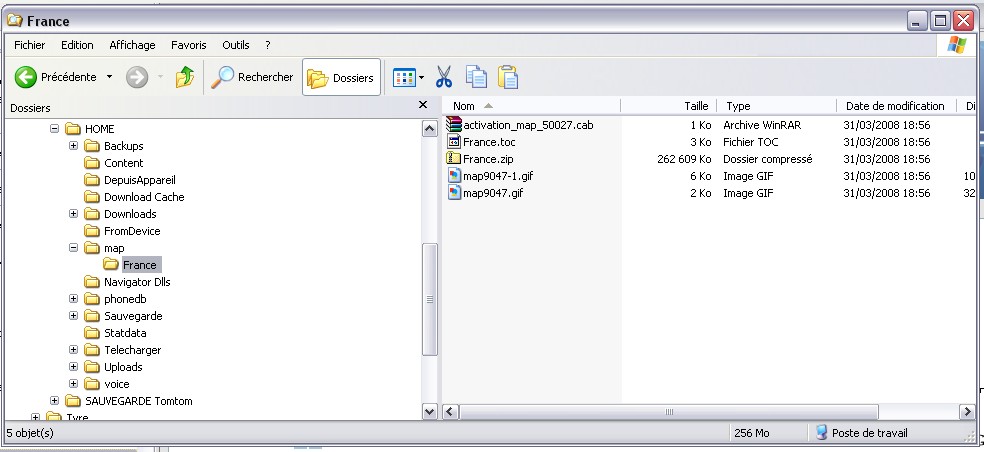Collapse the map folder node
This screenshot has height=452, width=984.
coord(73,247)
